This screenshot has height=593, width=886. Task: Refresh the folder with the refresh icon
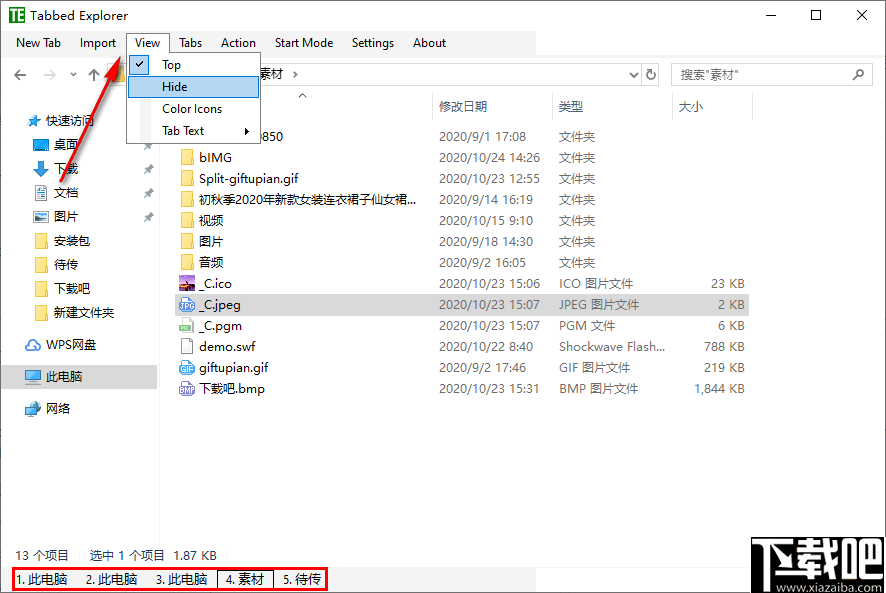(650, 74)
